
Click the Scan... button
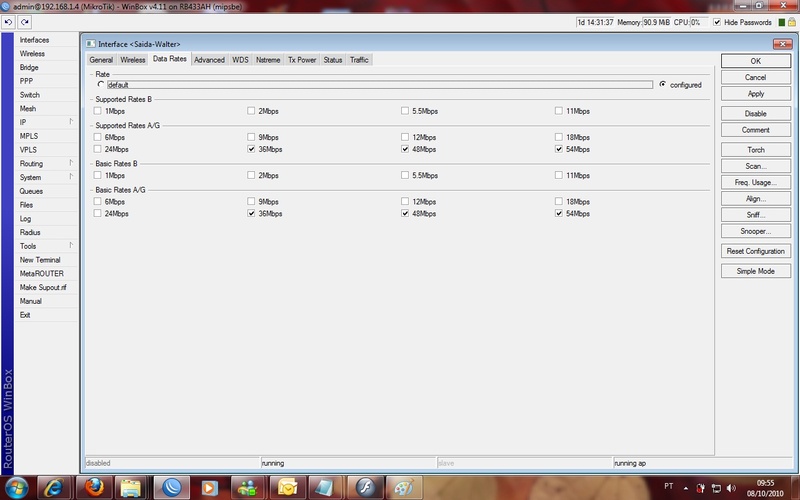pos(756,166)
